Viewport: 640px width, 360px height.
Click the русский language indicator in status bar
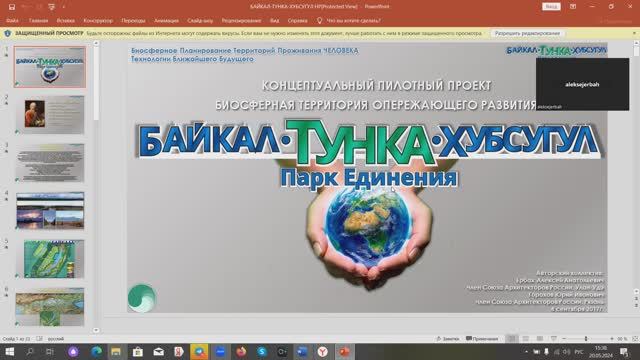(x=56, y=339)
